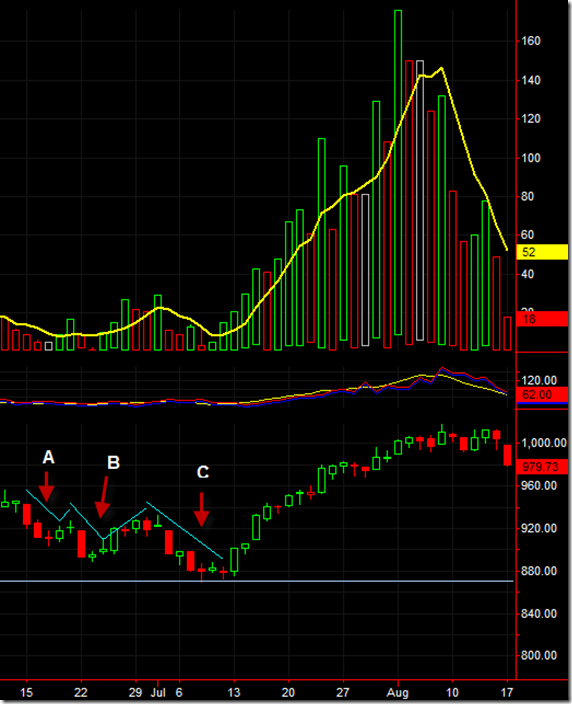Click the Jul month label
Image resolution: width=572 pixels, height=704 pixels.
point(158,693)
